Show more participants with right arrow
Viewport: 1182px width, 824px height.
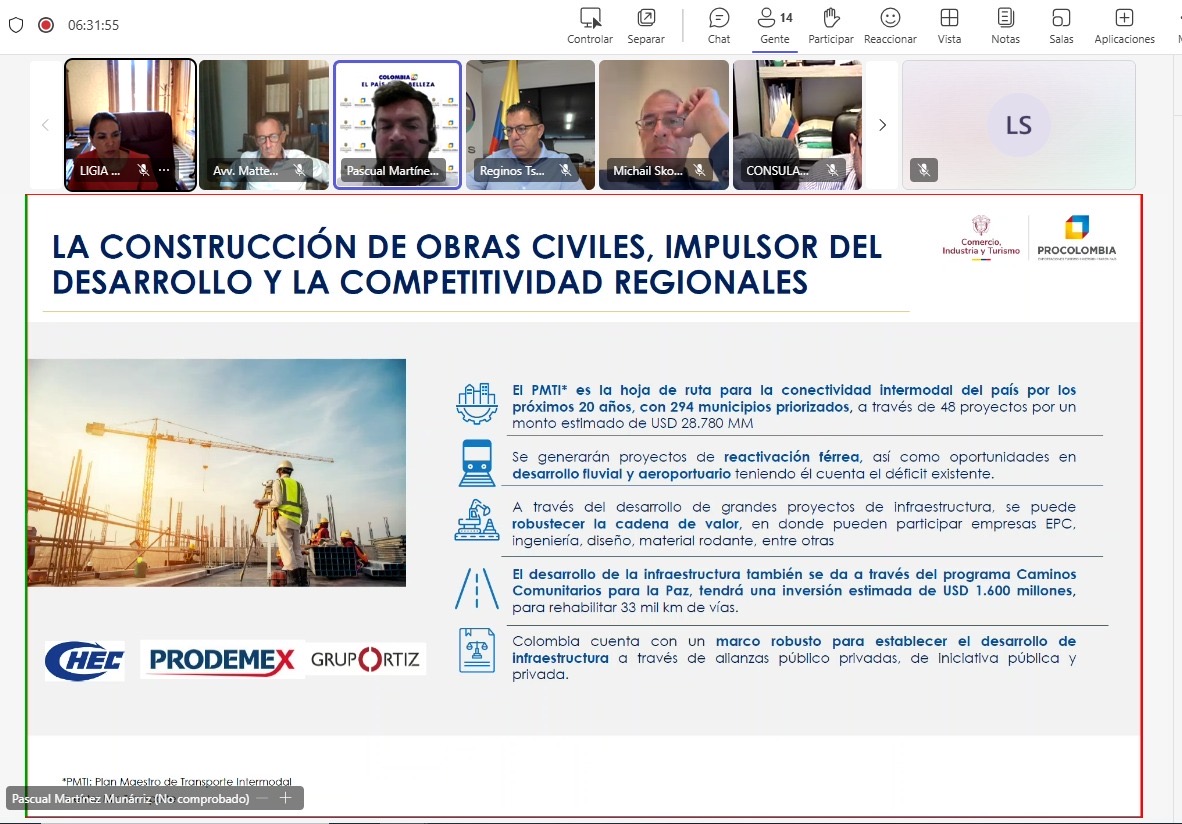pyautogui.click(x=882, y=125)
